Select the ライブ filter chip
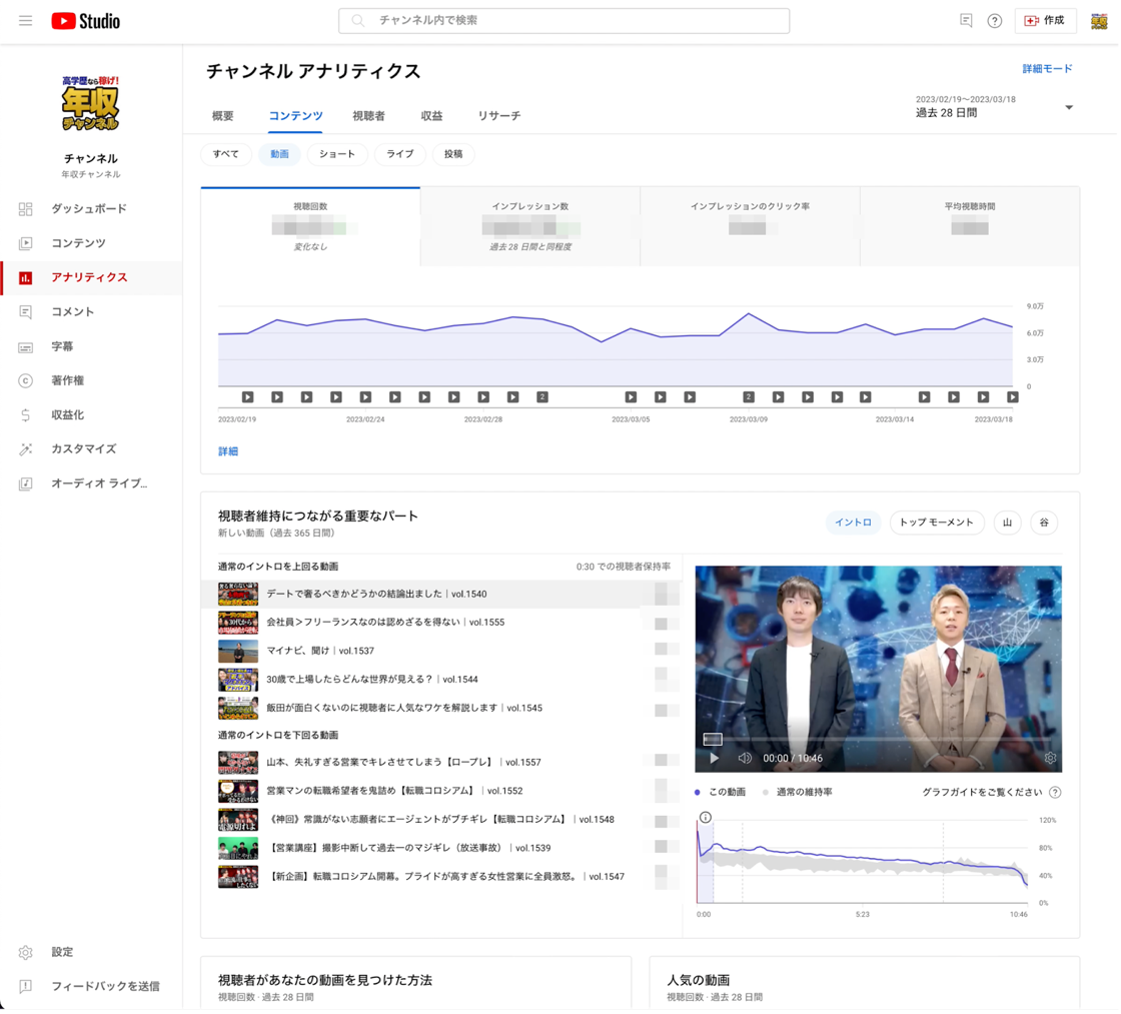The width and height of the screenshot is (1121, 1014). [400, 154]
